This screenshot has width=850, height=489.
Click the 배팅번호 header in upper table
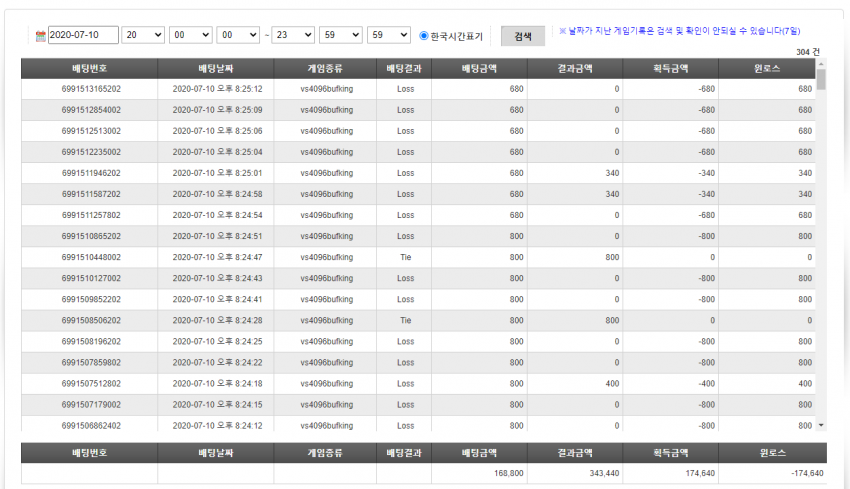pos(89,69)
